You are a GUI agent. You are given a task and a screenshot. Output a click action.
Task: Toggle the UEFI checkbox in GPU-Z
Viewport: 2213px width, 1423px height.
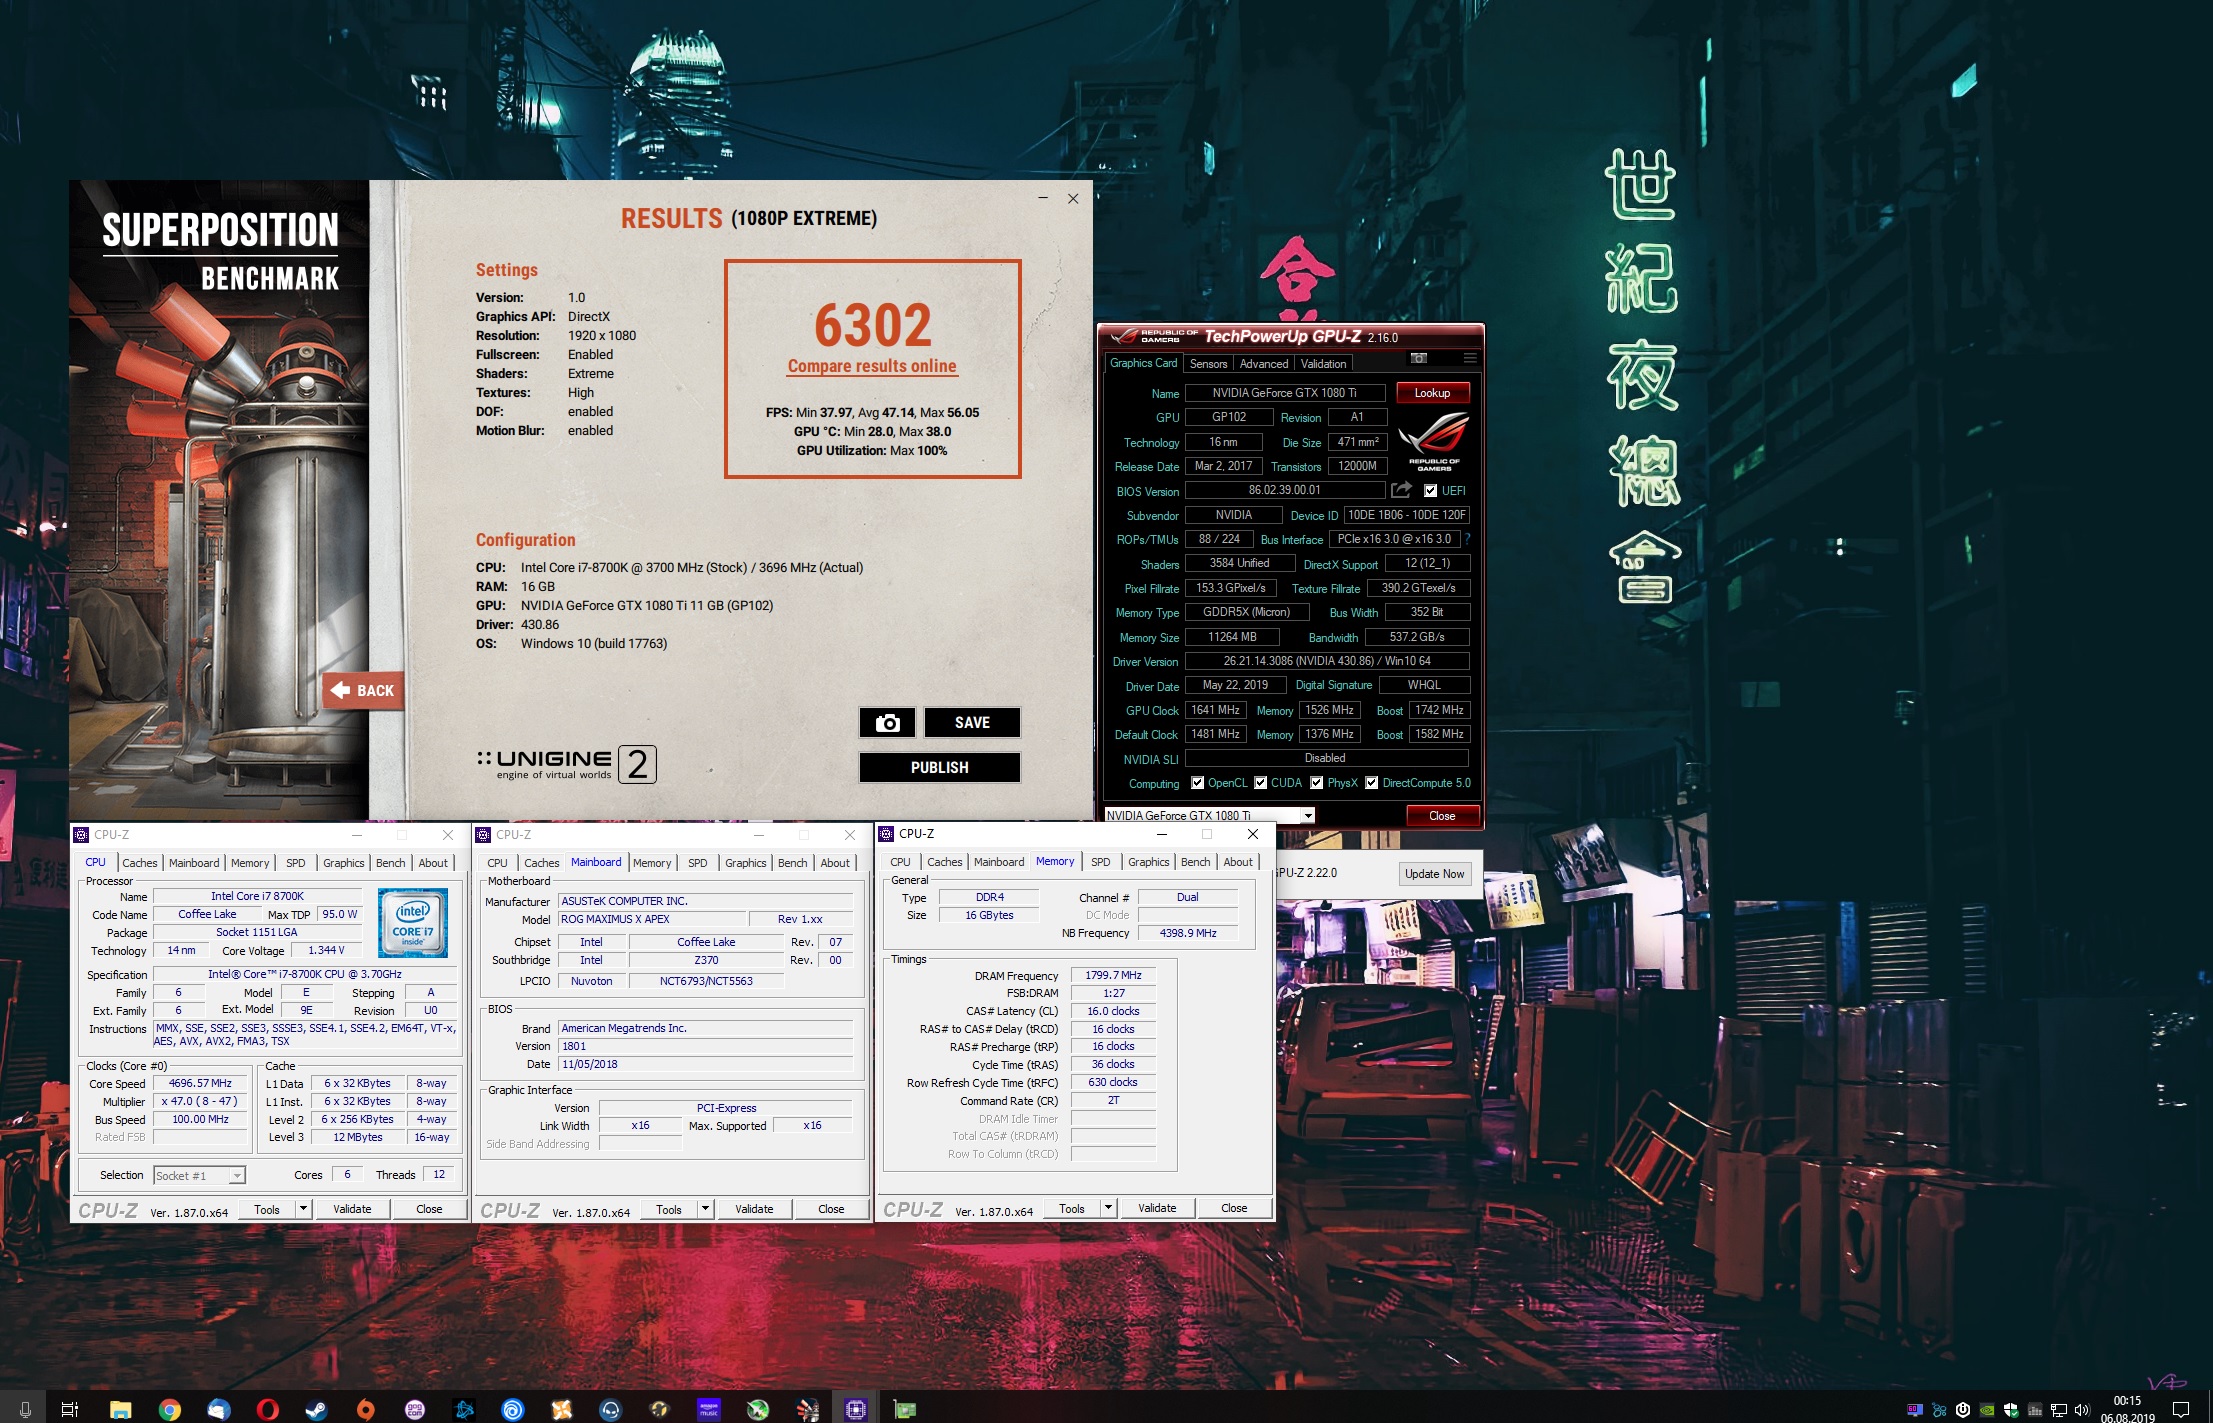pos(1430,490)
